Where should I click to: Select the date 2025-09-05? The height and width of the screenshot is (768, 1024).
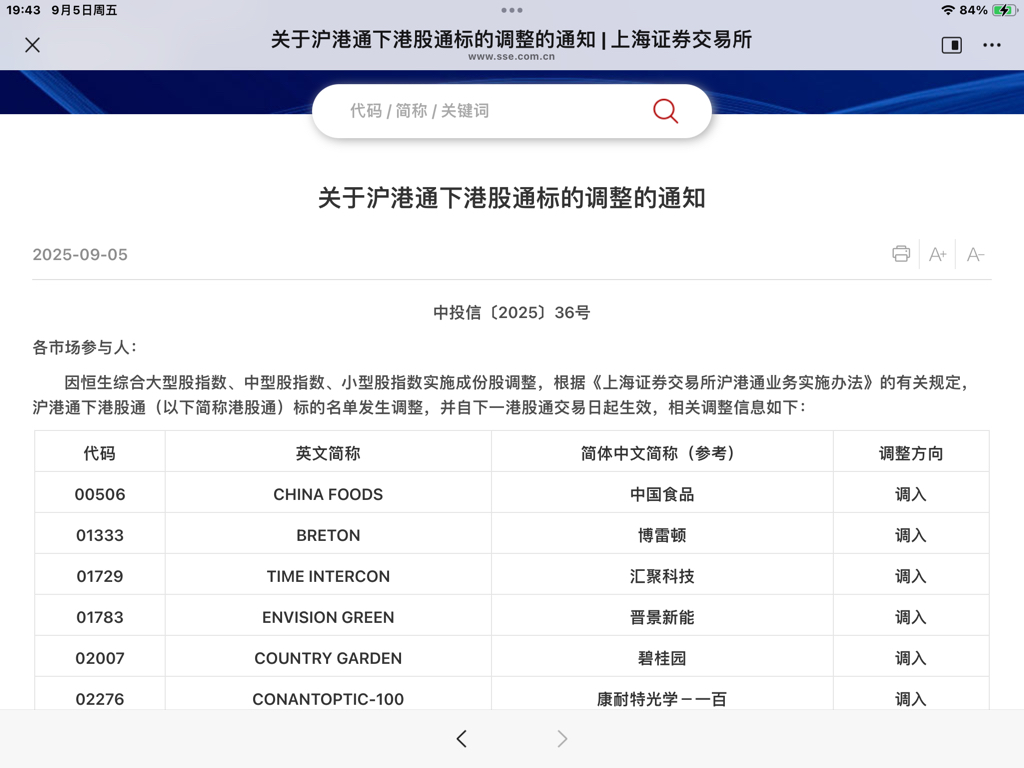80,255
